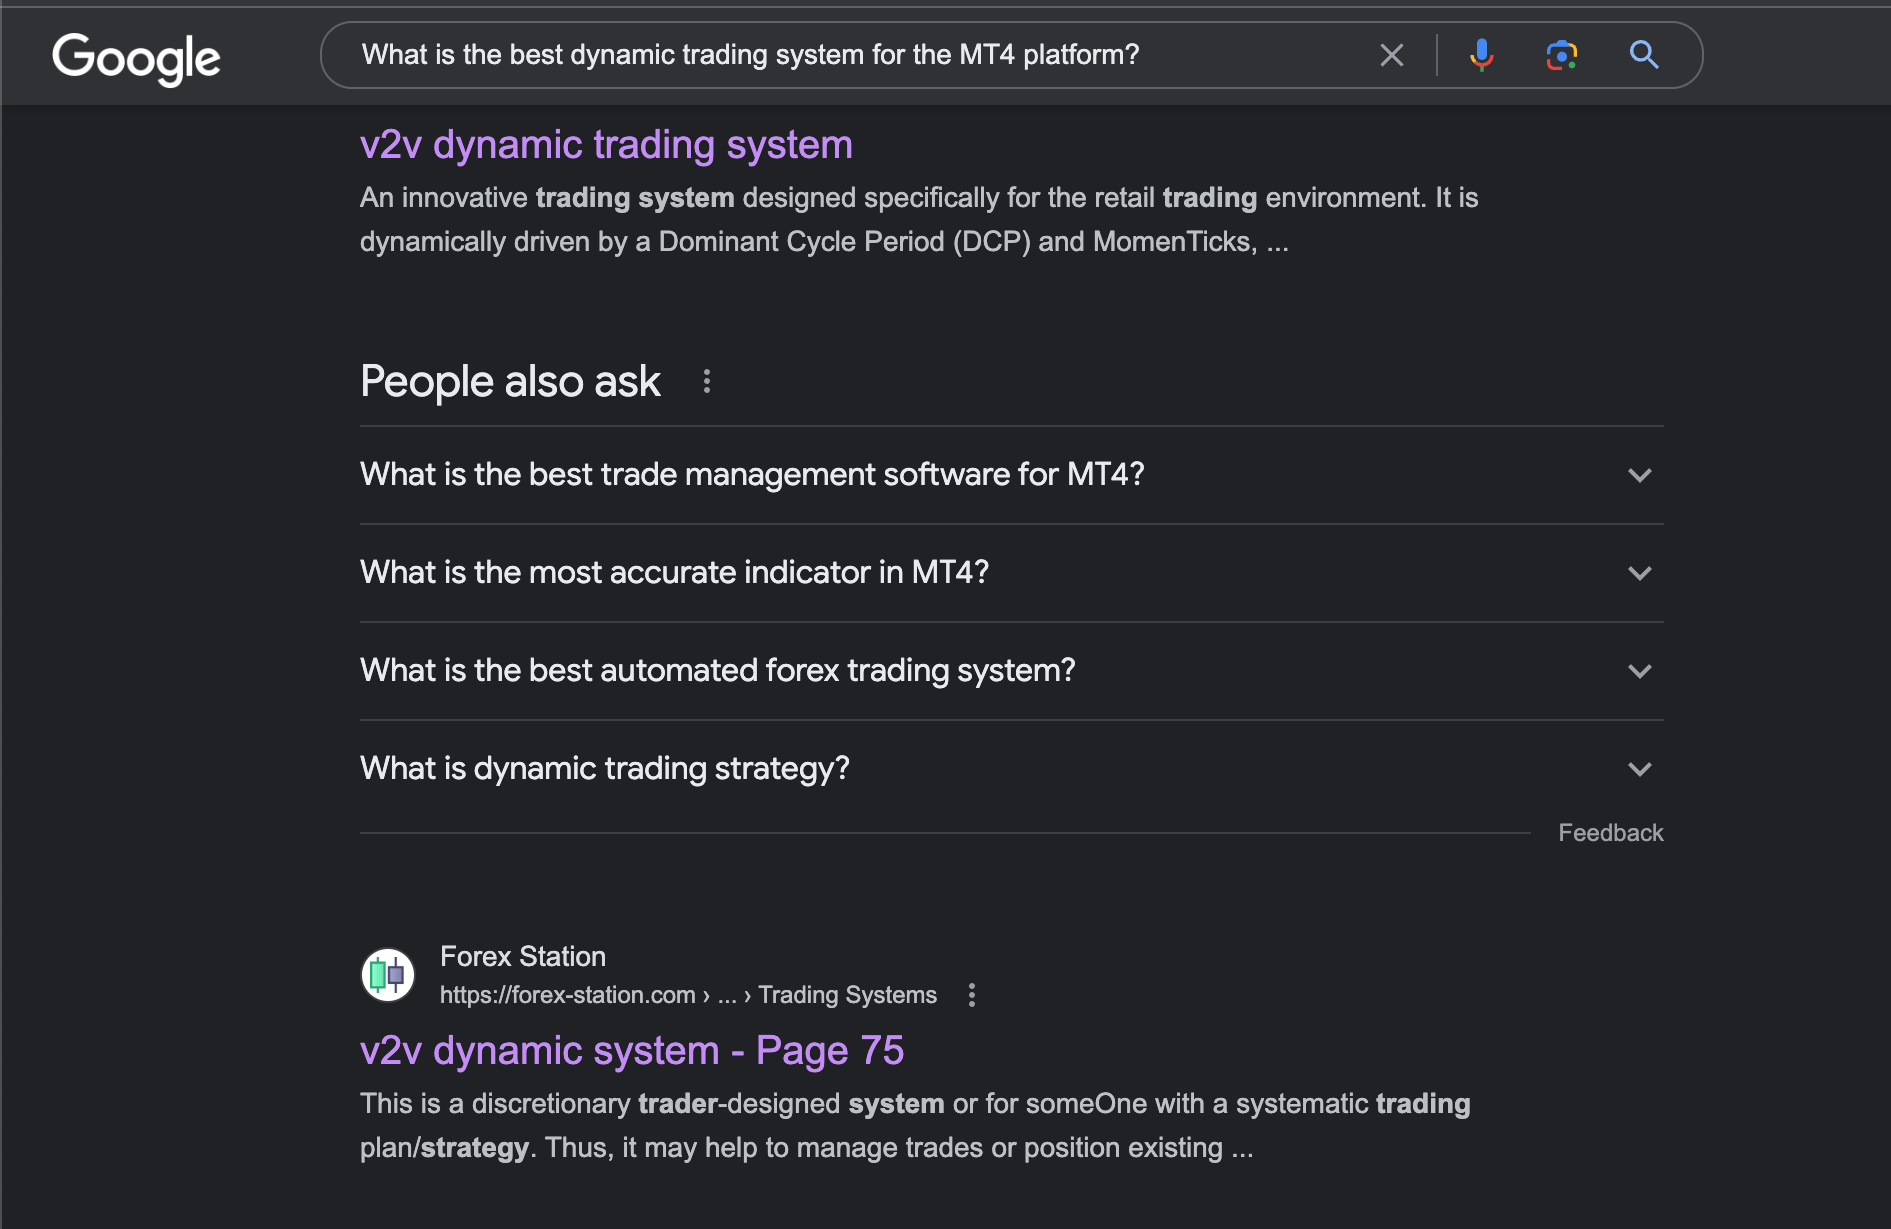
Task: Open the "v2v dynamic trading system" result
Action: 606,145
